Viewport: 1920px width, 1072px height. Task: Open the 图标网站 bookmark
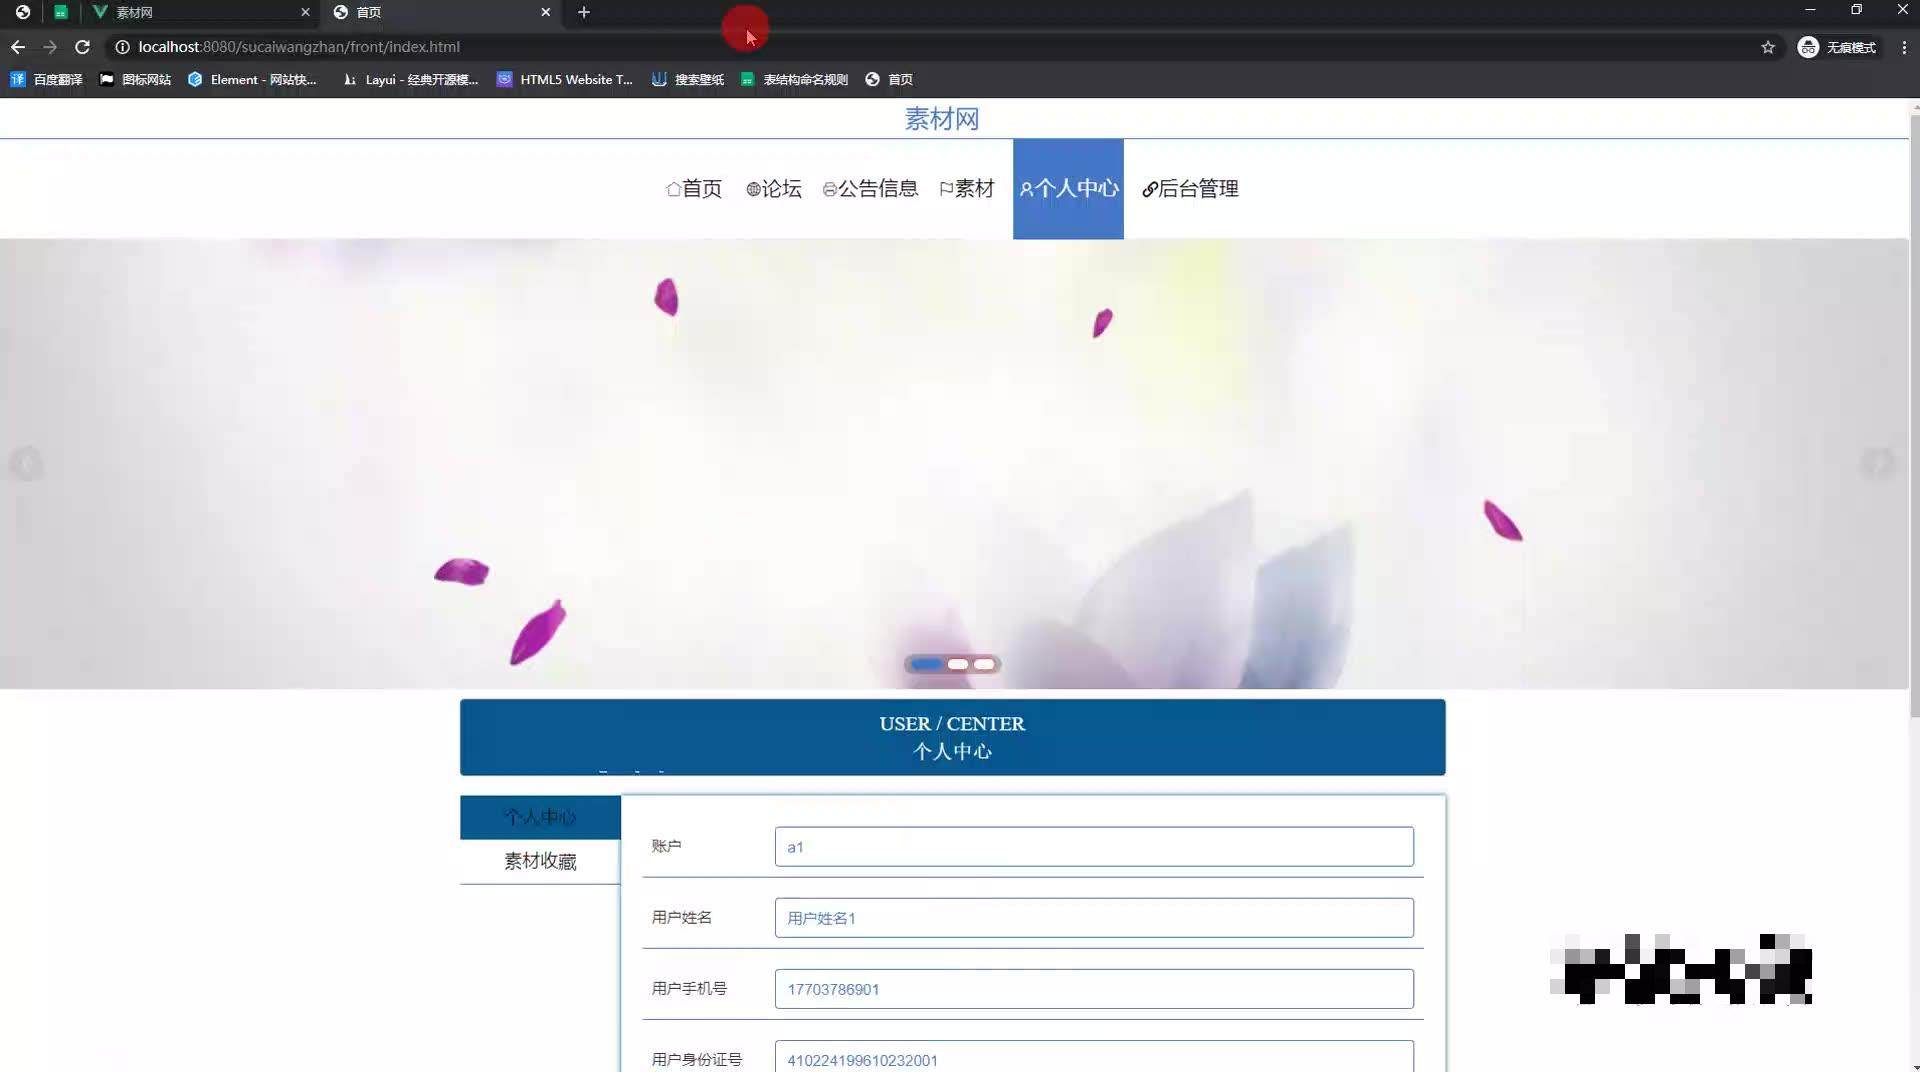[x=135, y=79]
